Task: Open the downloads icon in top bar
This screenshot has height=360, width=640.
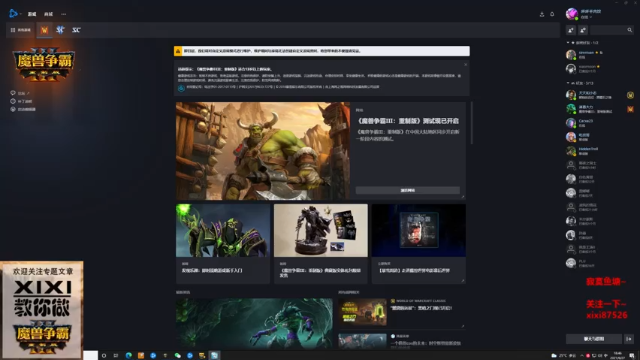Action: tap(542, 14)
